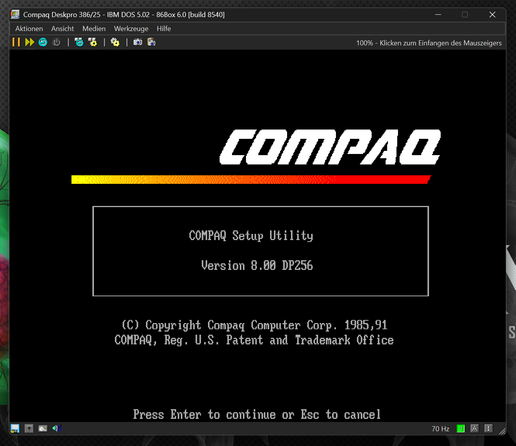Click the second status bar drive icon
Image resolution: width=516 pixels, height=446 pixels.
pos(29,428)
